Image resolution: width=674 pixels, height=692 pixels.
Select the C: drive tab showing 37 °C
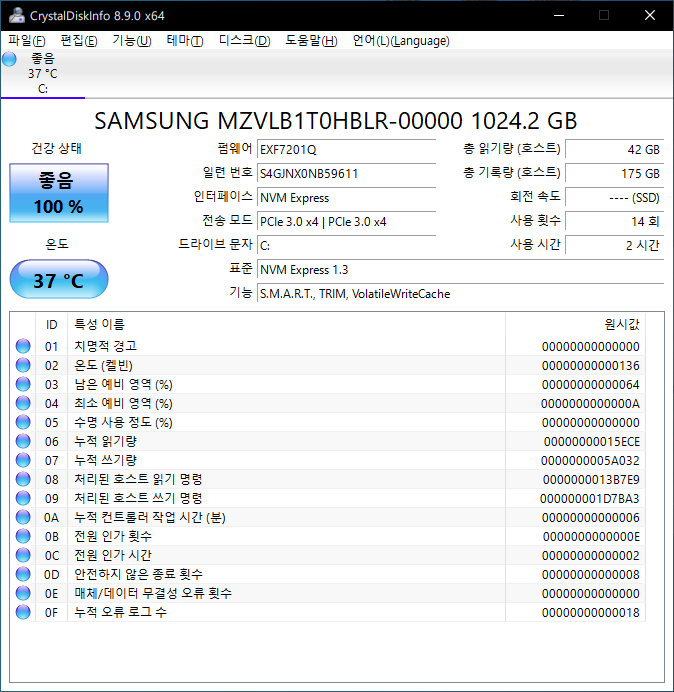[x=43, y=74]
